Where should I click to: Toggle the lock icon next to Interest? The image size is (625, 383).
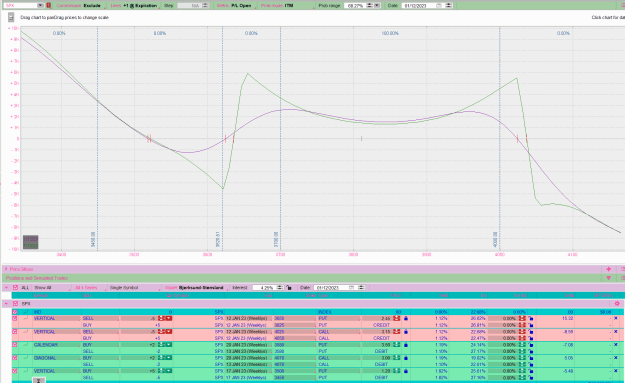pyautogui.click(x=289, y=287)
